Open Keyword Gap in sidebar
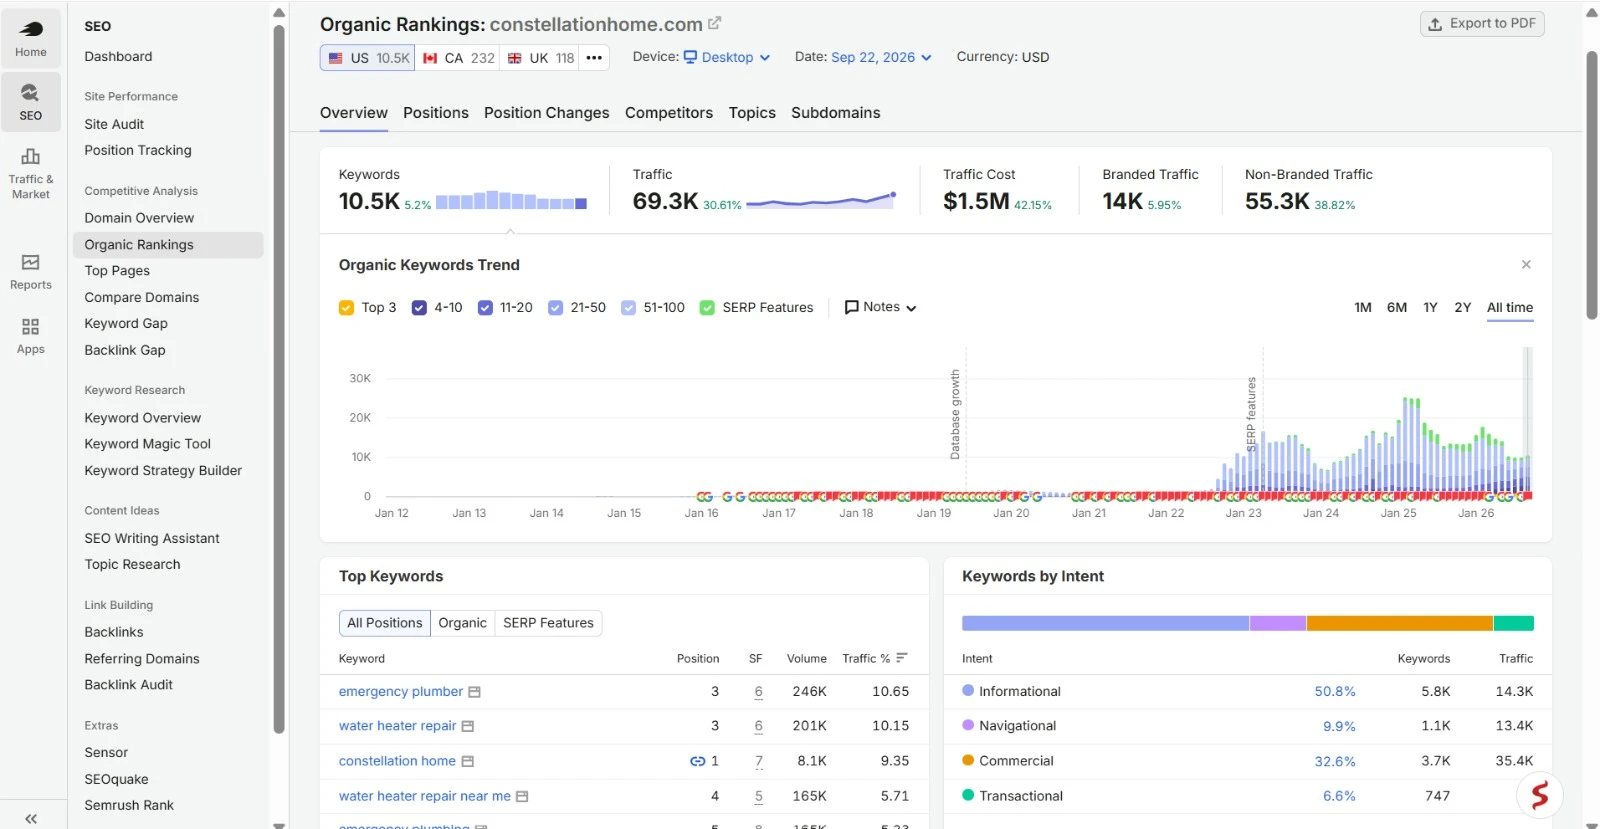 coord(126,324)
